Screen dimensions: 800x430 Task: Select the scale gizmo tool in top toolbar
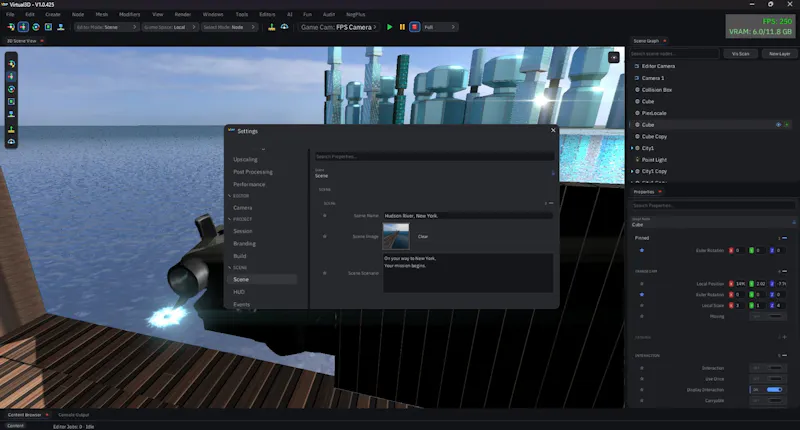(x=48, y=27)
